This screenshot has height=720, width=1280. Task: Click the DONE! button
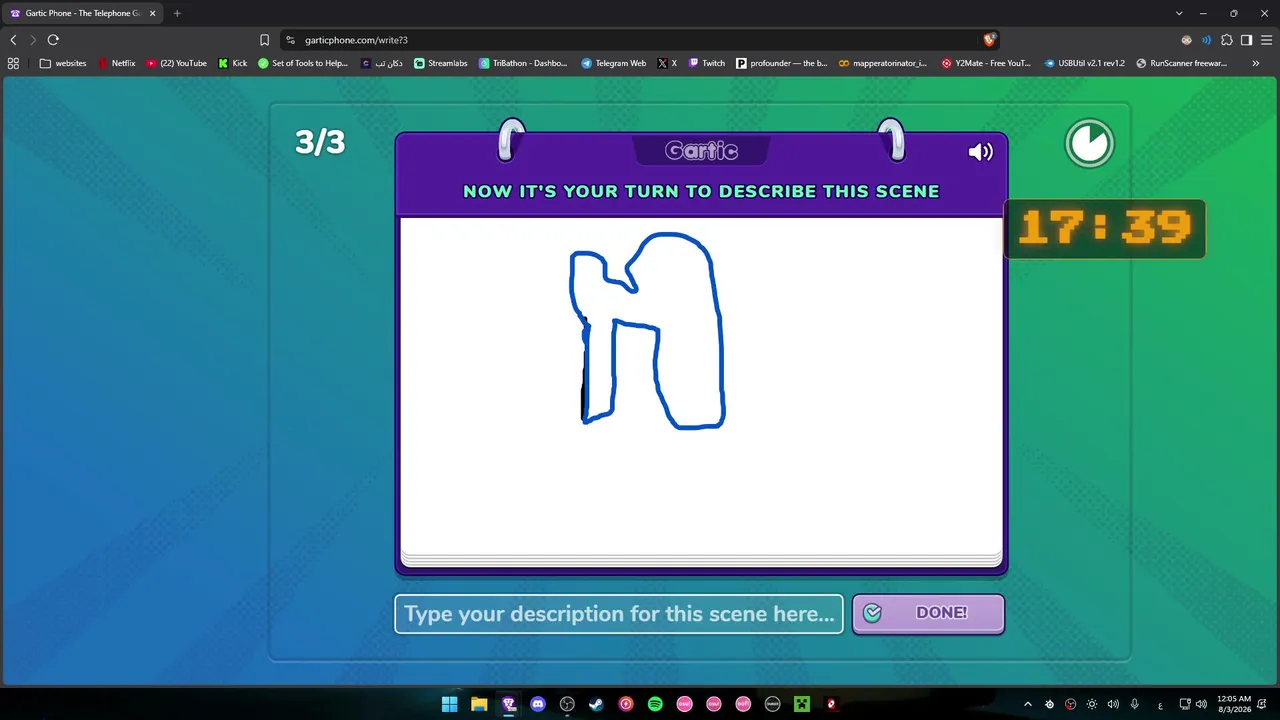pos(928,613)
